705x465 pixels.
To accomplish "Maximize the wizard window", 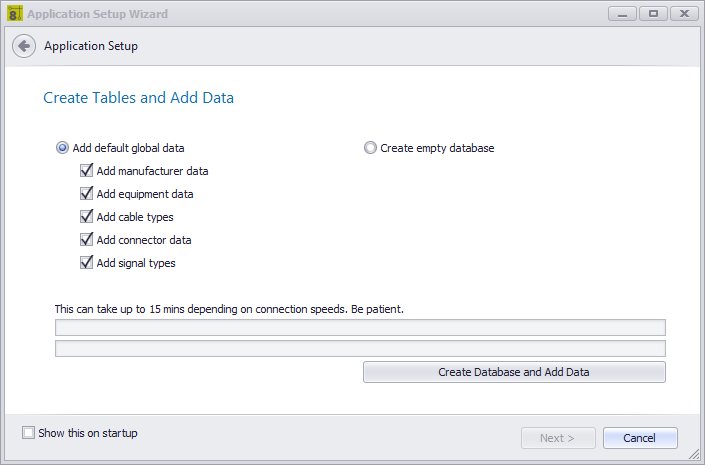I will 653,14.
